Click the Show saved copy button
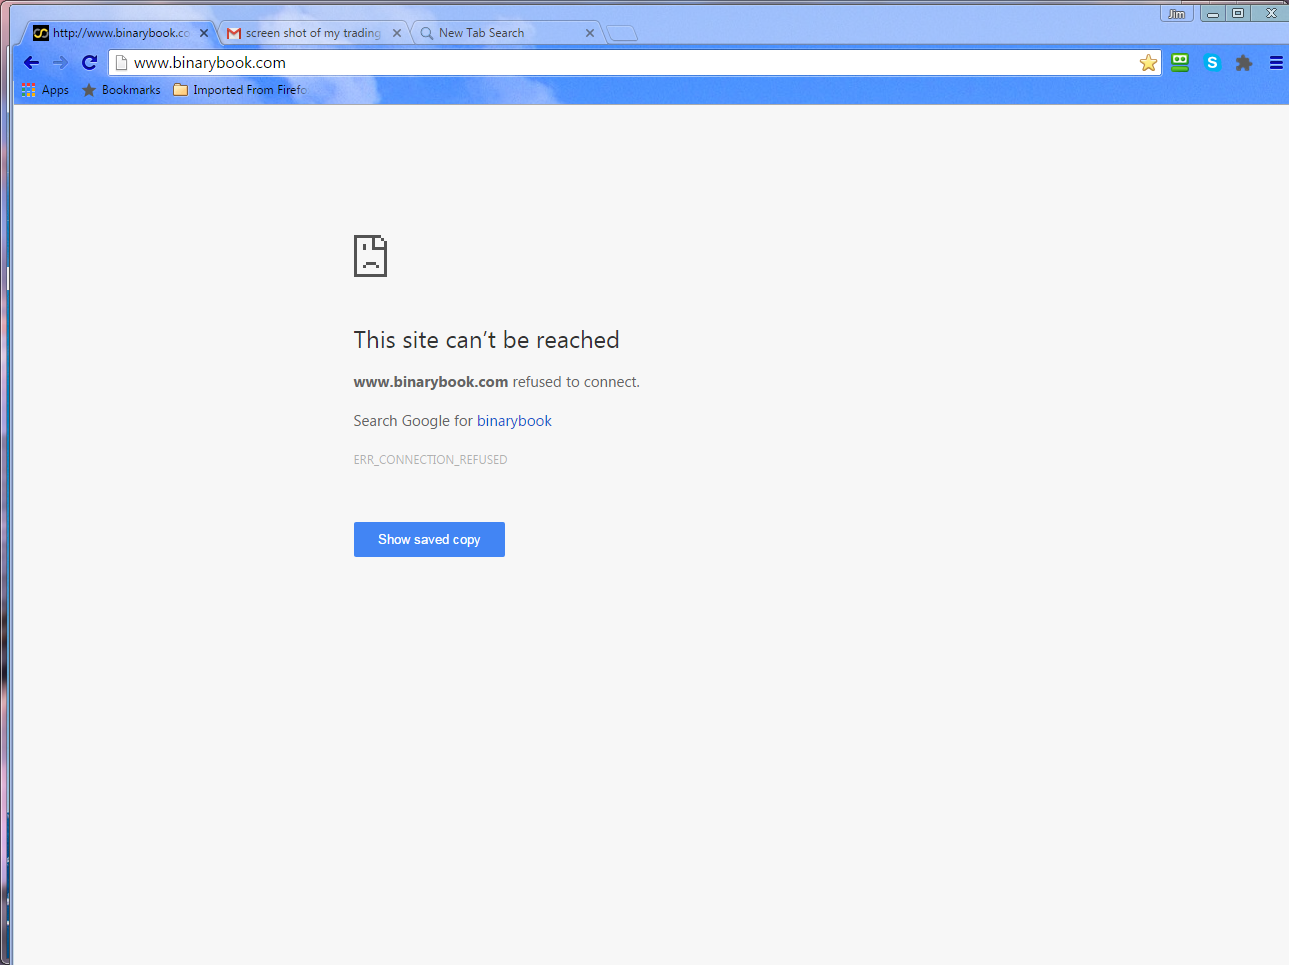The height and width of the screenshot is (965, 1289). [x=429, y=540]
